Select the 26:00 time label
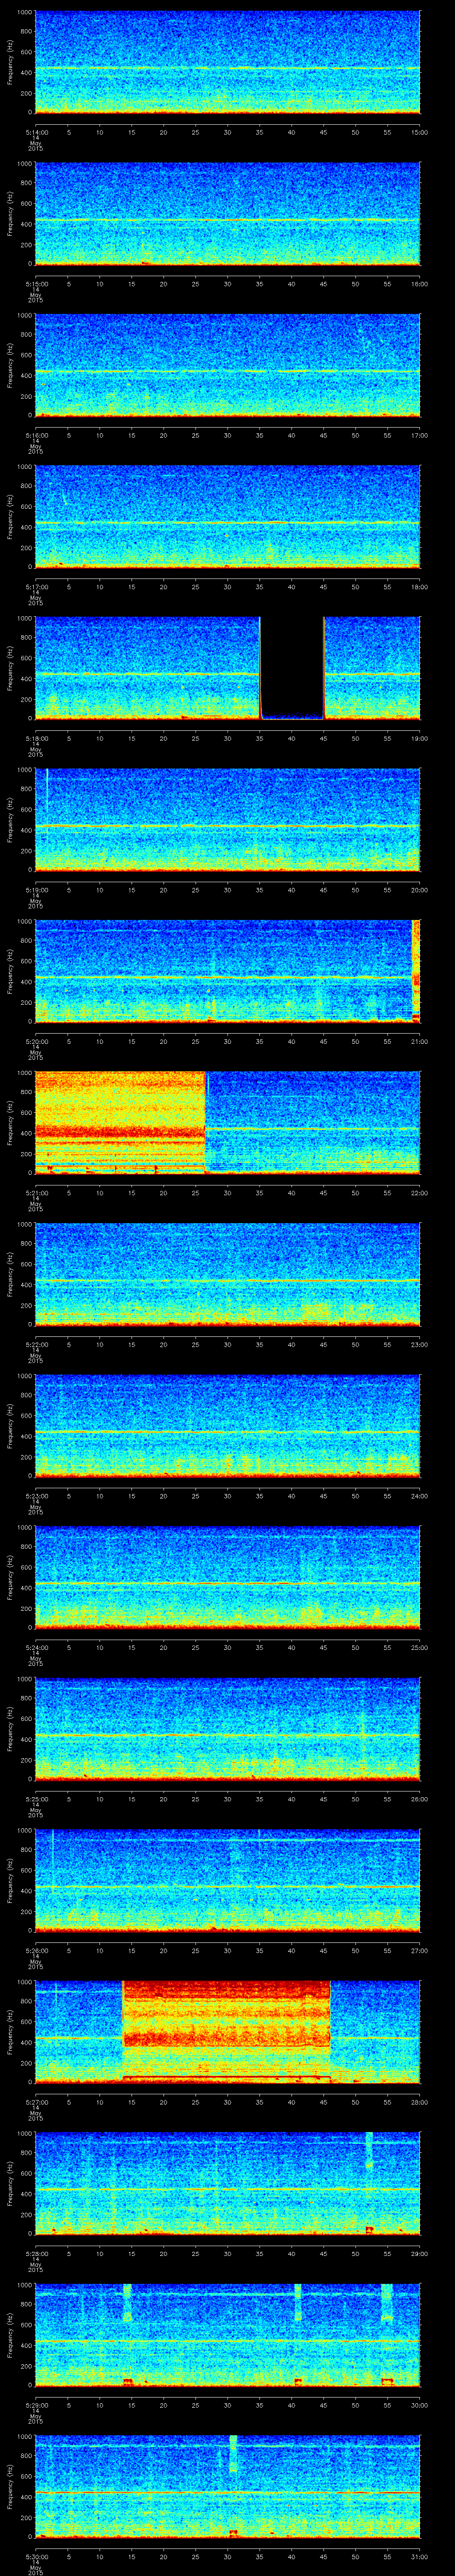This screenshot has width=455, height=2576. pyautogui.click(x=419, y=1799)
